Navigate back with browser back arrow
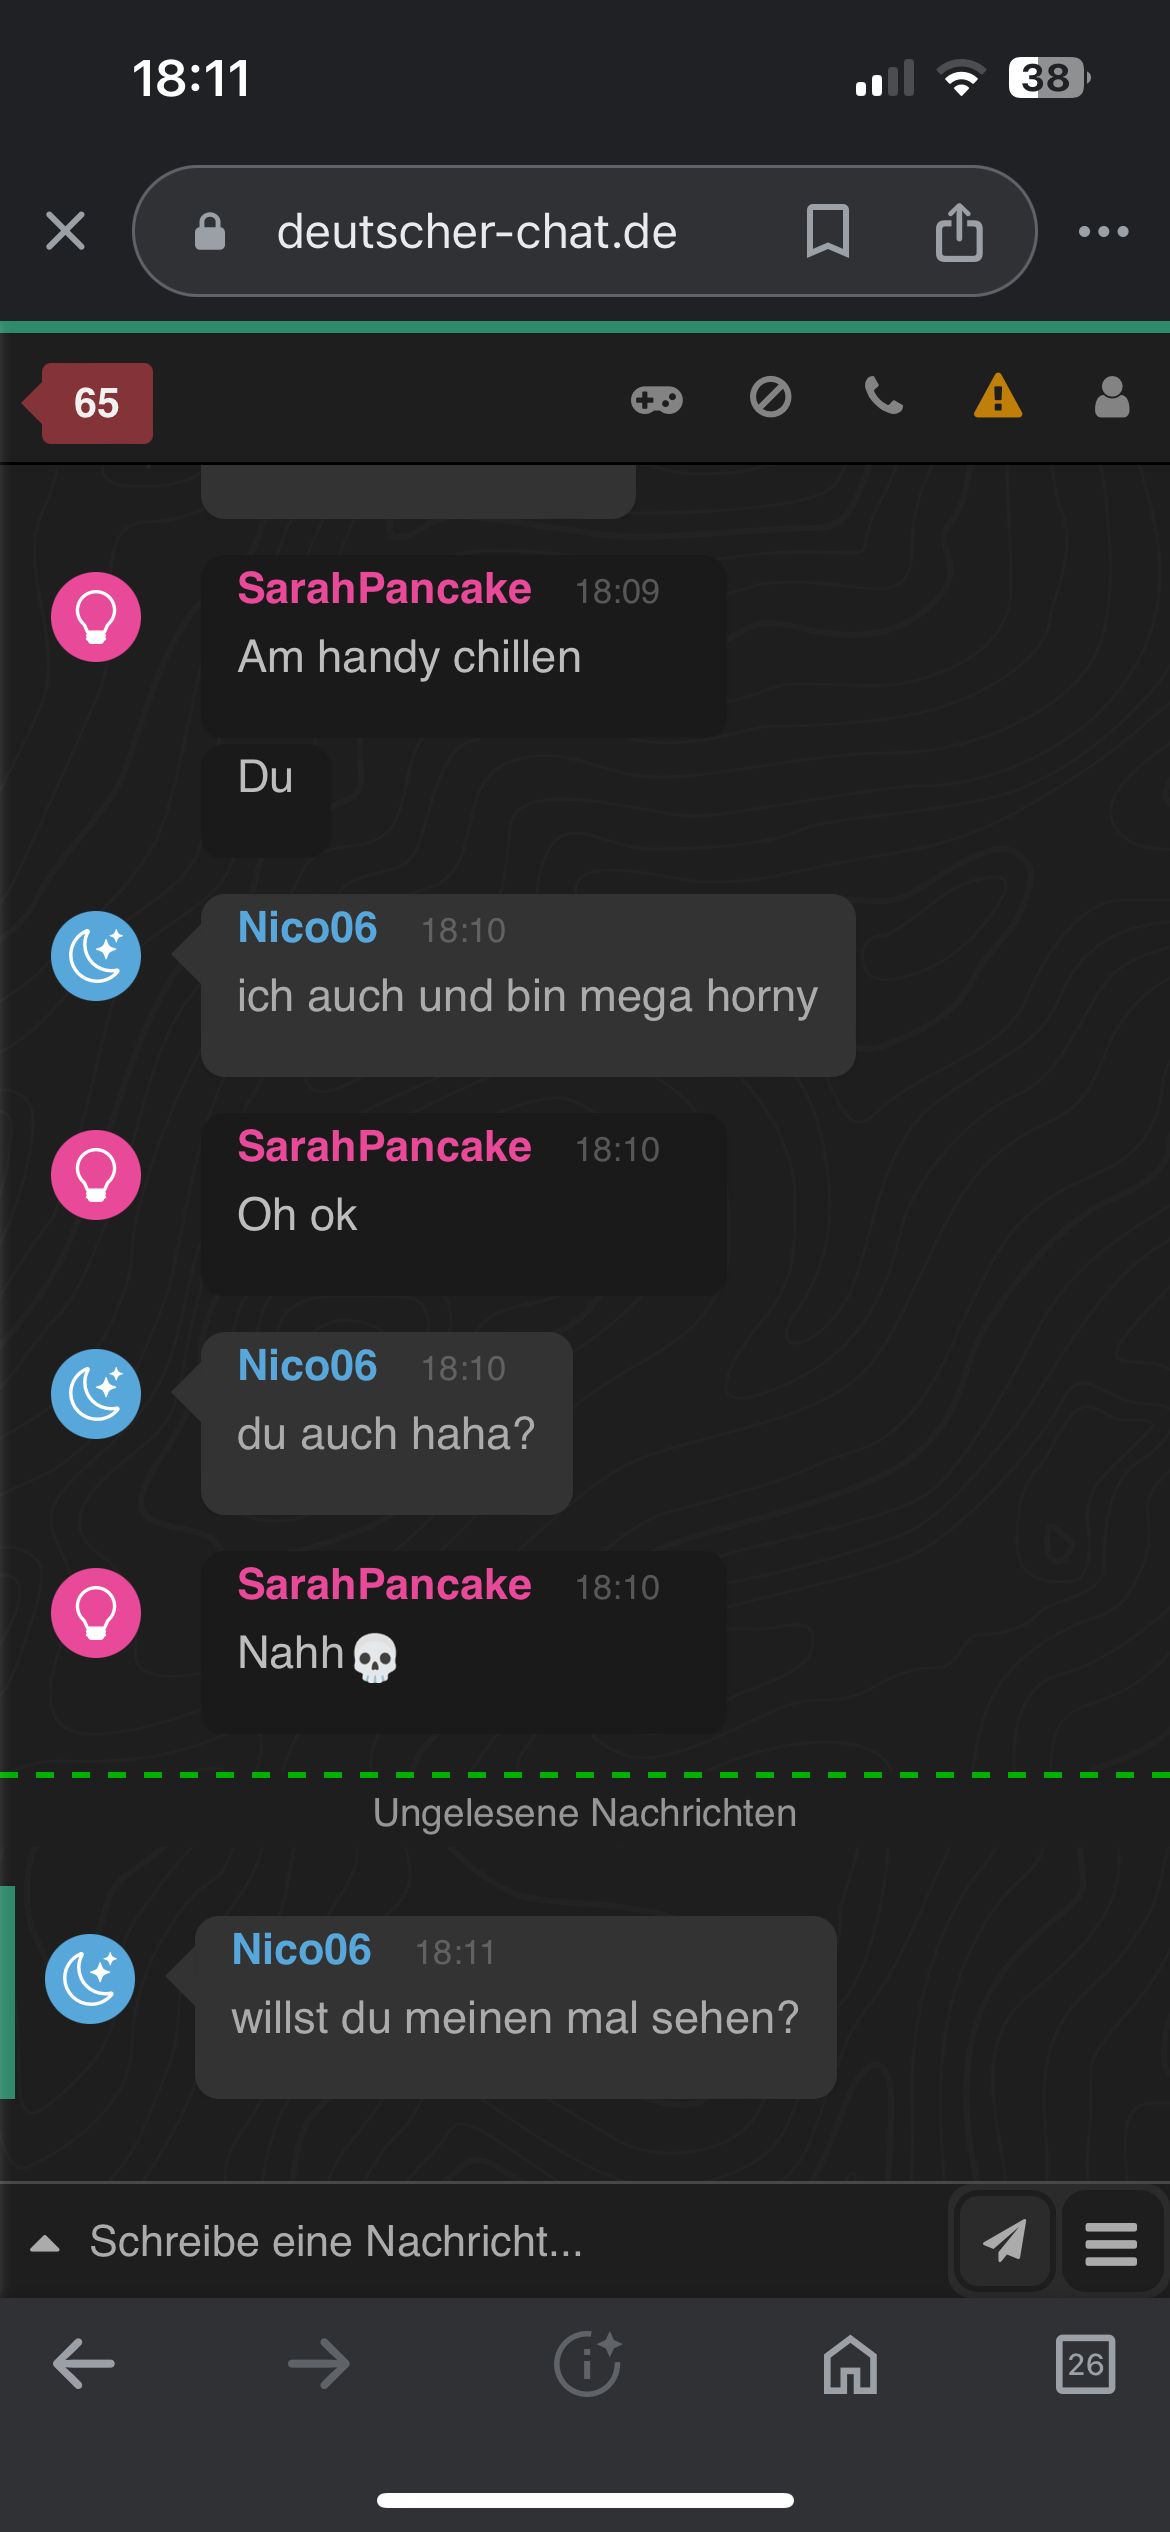This screenshot has height=2532, width=1170. coord(84,2364)
